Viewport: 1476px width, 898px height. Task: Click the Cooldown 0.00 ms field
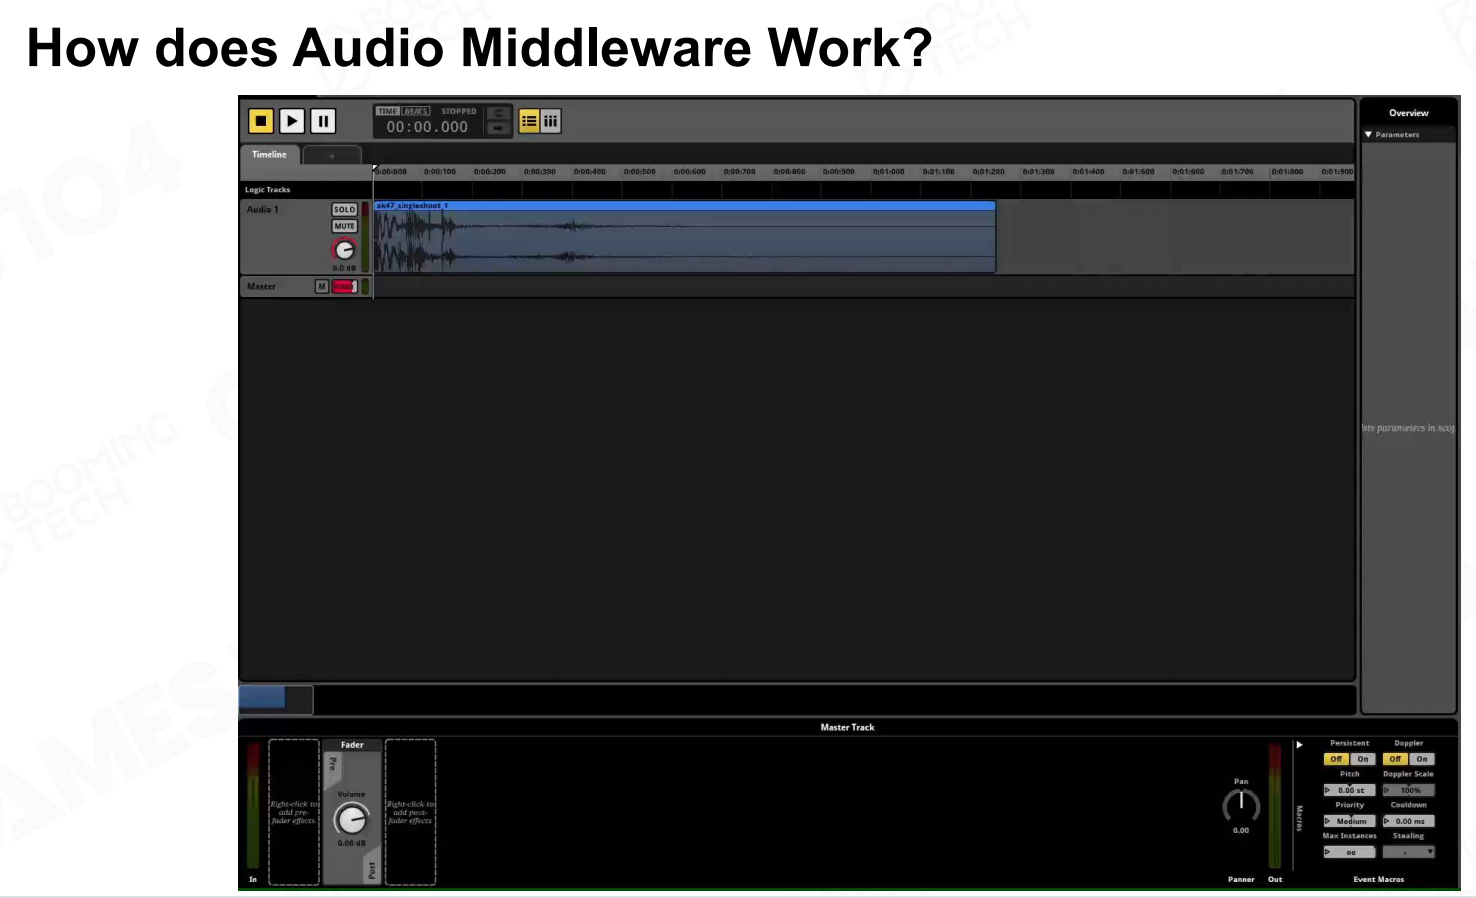coord(1409,821)
